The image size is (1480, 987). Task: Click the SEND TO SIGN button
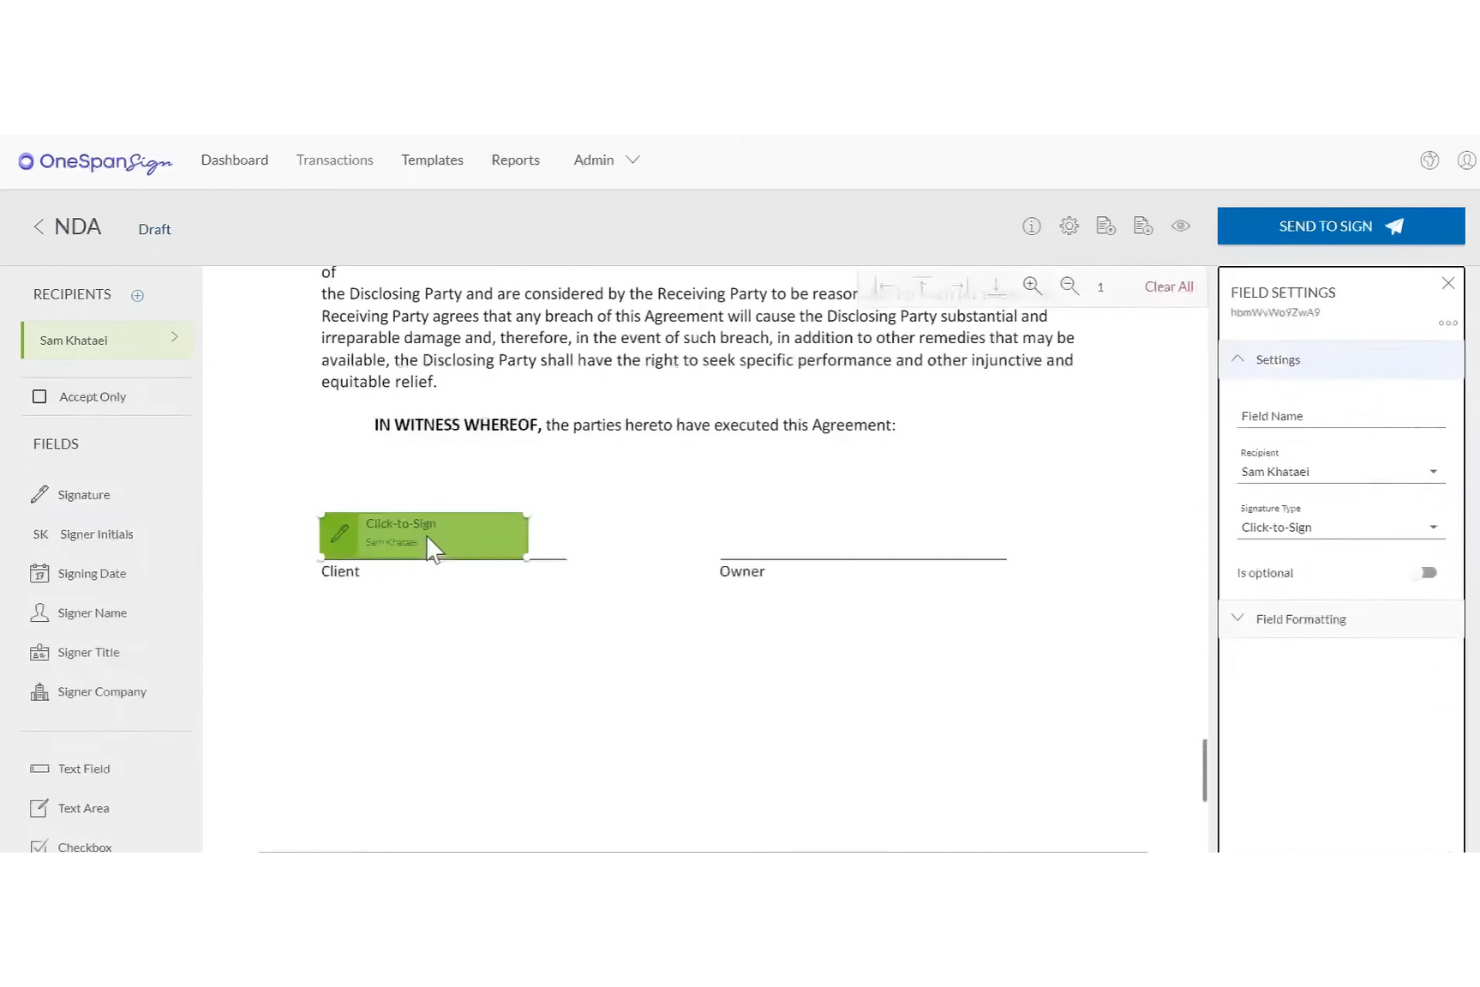point(1340,226)
